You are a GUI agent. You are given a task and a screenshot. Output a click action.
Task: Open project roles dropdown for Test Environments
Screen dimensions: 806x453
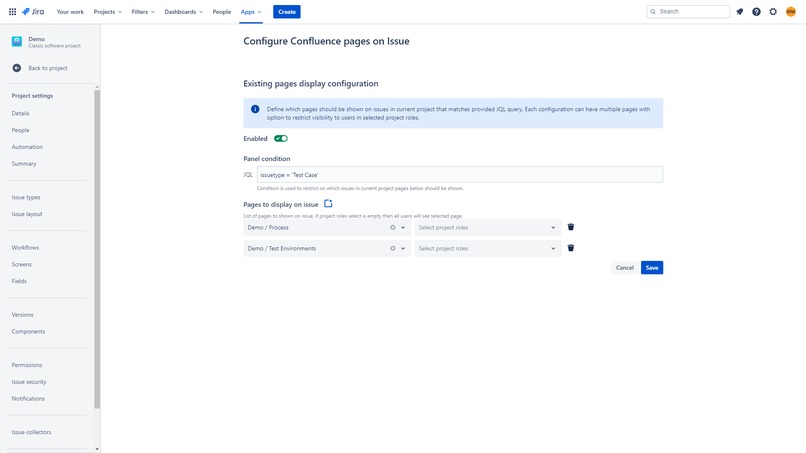(488, 248)
